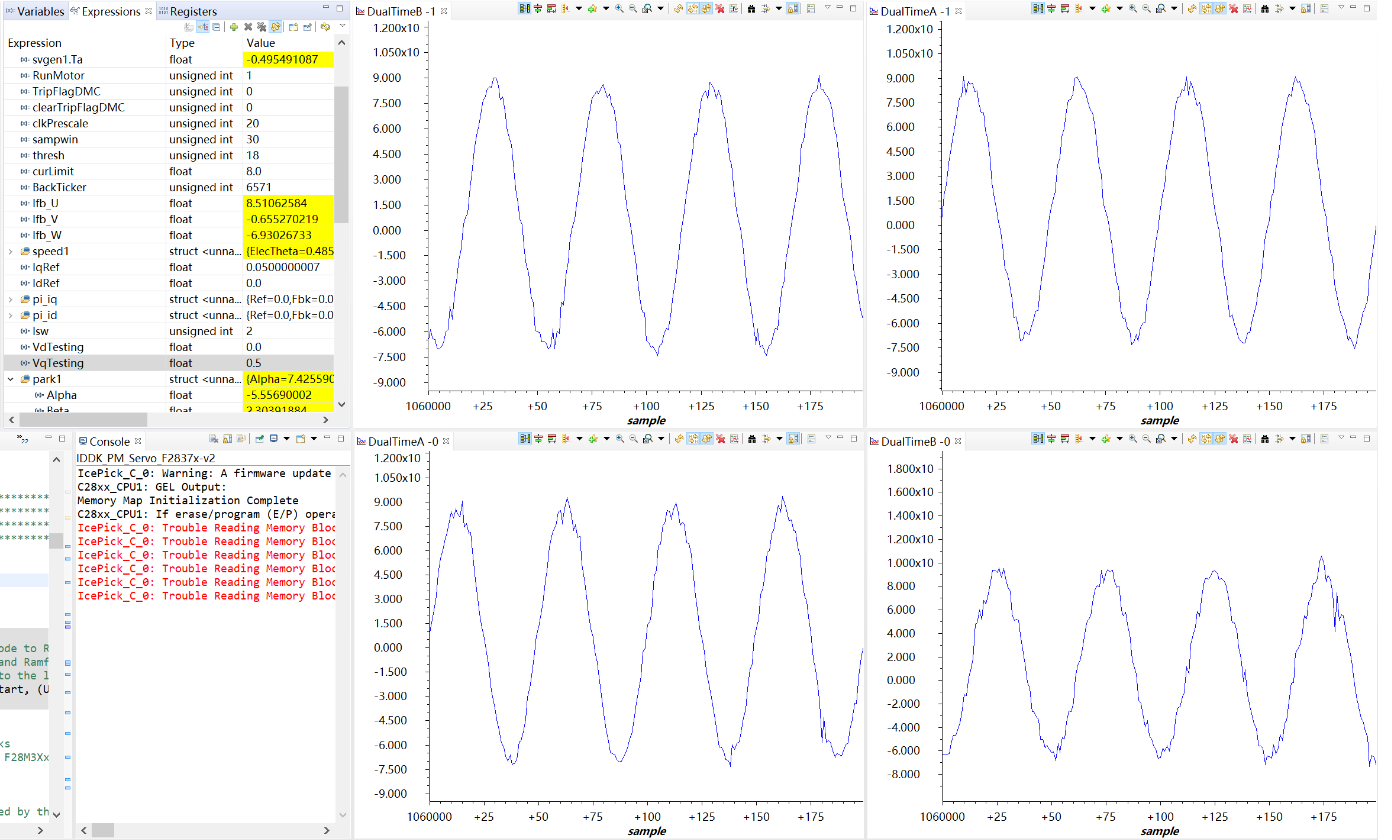The height and width of the screenshot is (840, 1392).
Task: Click the Expression column header
Action: pyautogui.click(x=85, y=43)
